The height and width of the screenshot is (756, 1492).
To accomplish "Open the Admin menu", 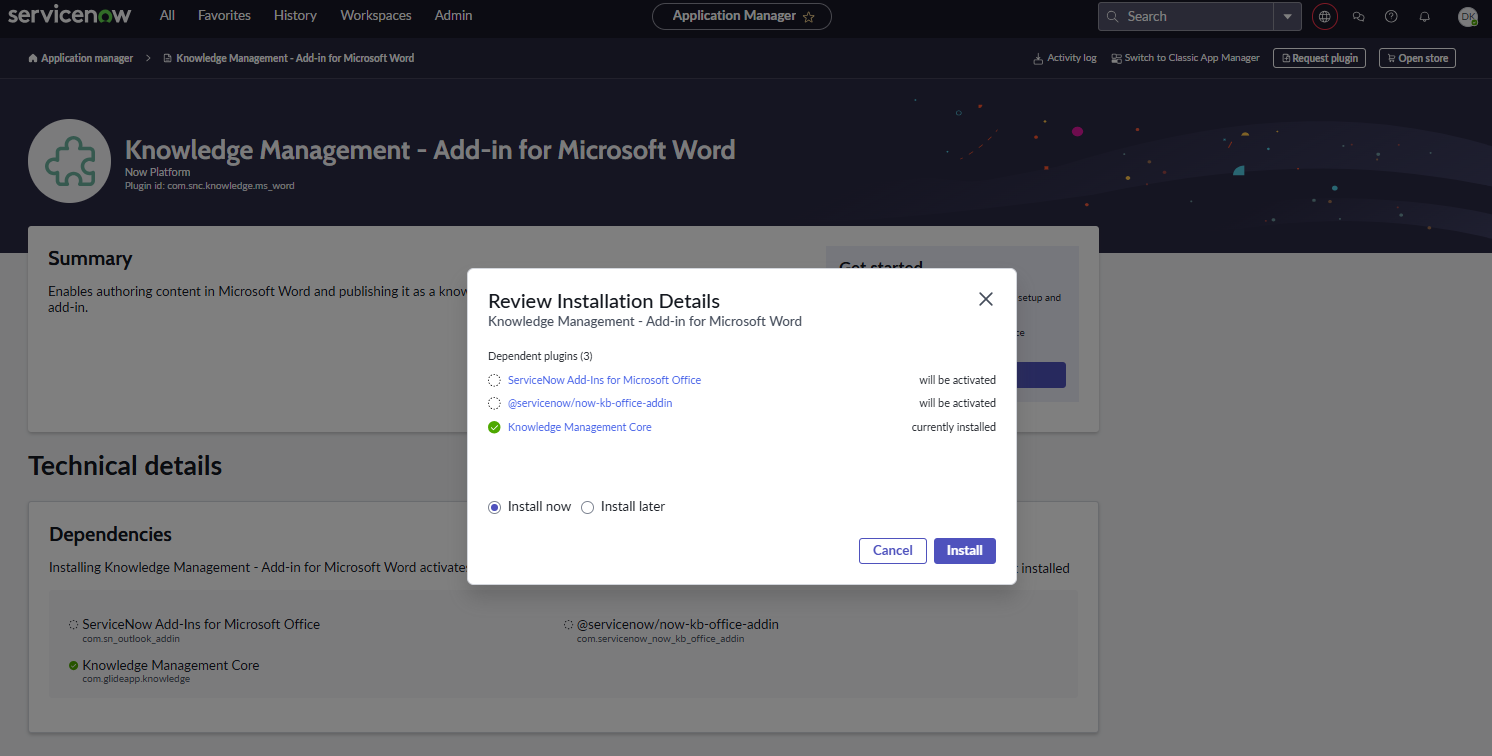I will 453,15.
